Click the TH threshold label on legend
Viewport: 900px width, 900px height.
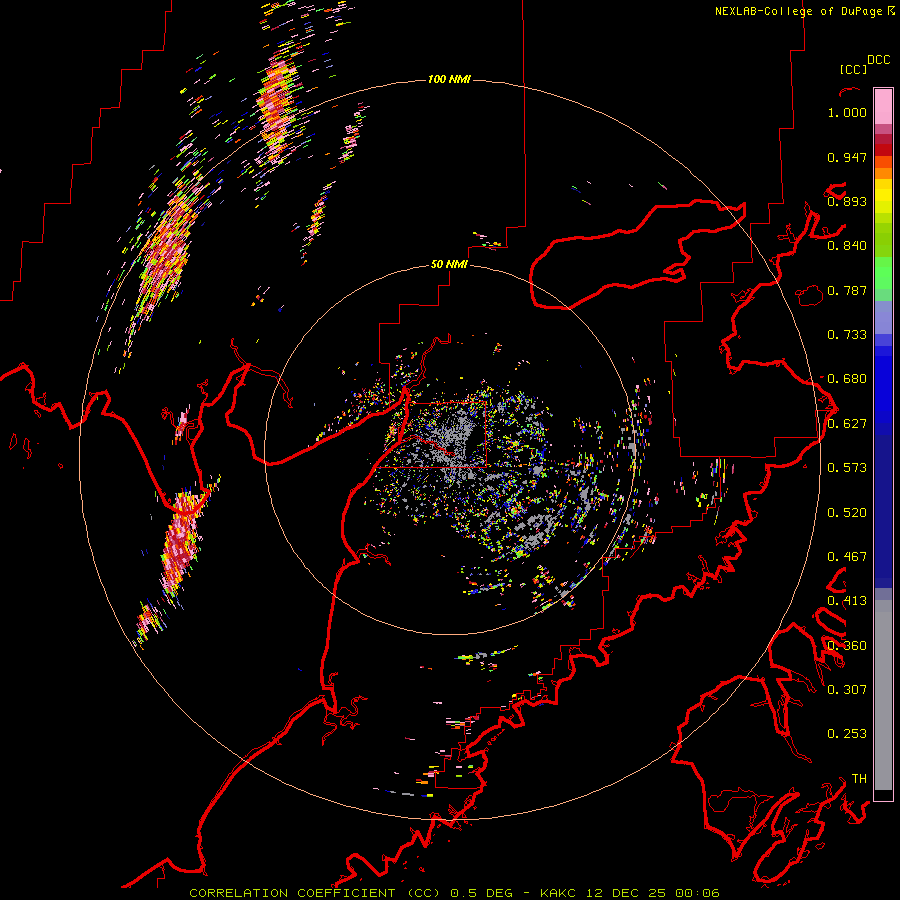tap(859, 778)
